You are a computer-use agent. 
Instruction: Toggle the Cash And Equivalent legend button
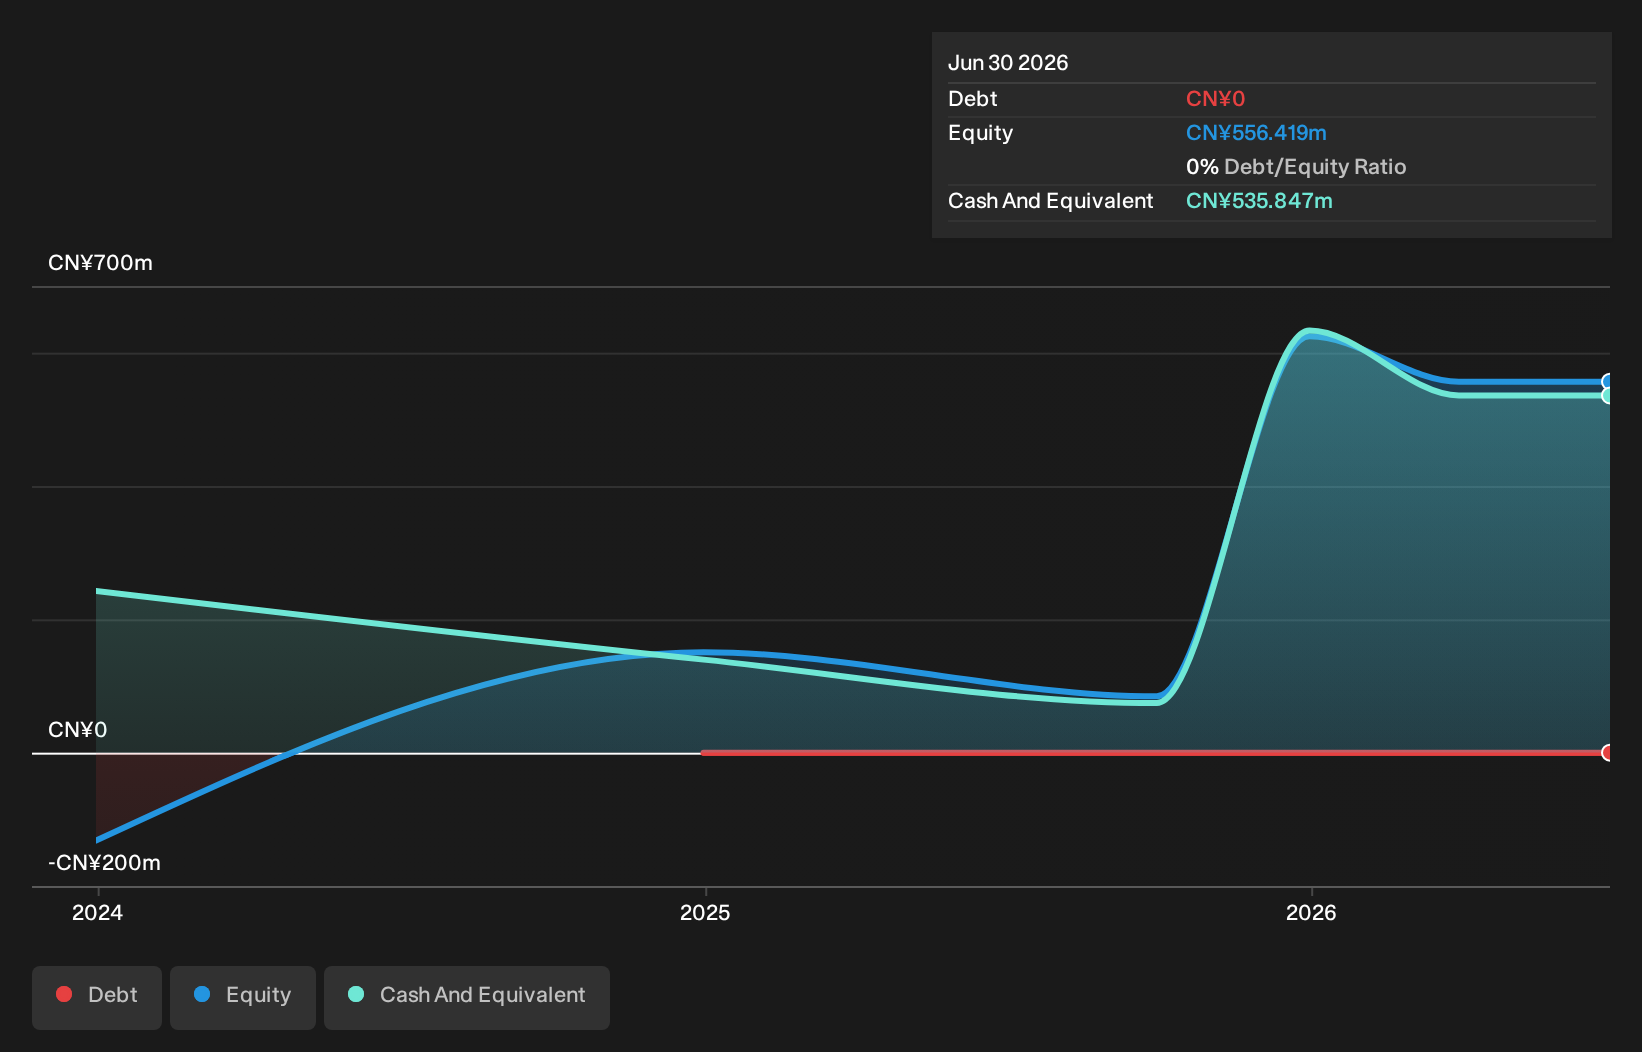pos(467,997)
